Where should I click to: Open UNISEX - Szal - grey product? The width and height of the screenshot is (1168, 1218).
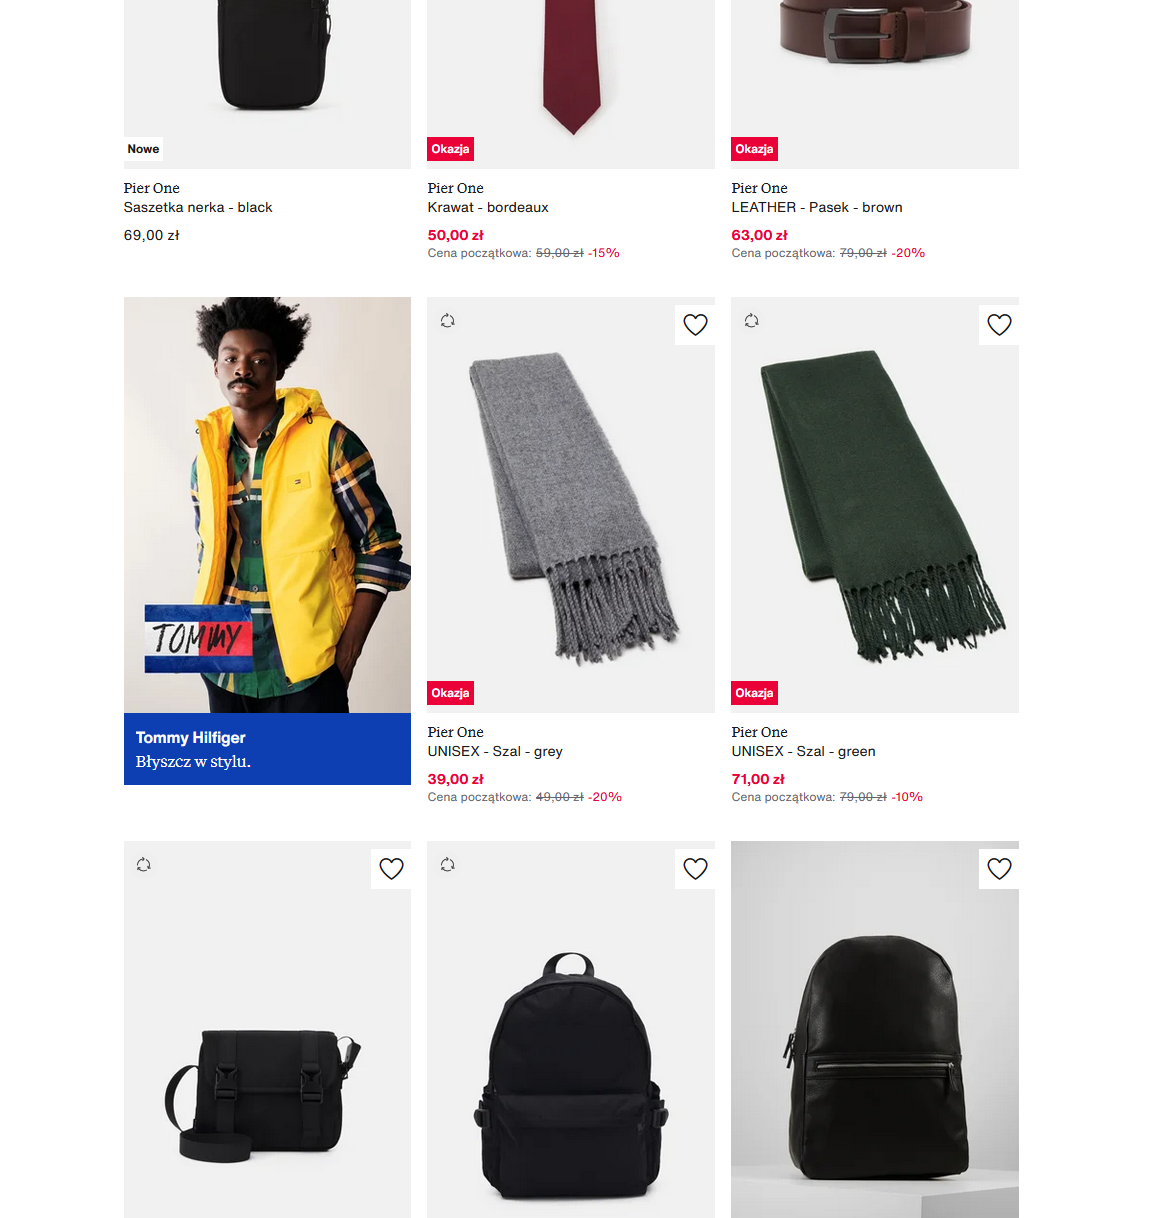click(495, 751)
